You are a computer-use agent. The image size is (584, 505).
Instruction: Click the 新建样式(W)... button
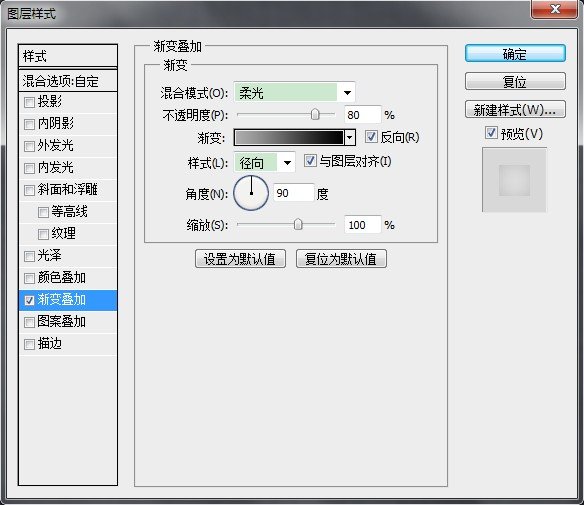coord(515,109)
